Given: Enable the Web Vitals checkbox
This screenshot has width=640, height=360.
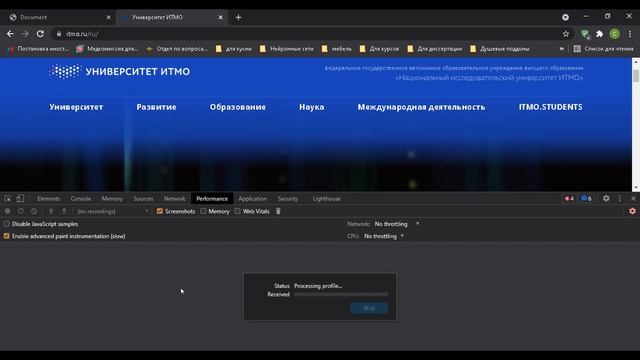Looking at the screenshot, I should pos(238,211).
